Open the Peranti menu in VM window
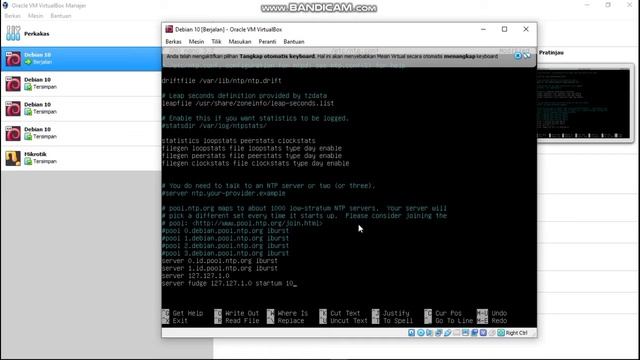The width and height of the screenshot is (640, 360). [267, 42]
